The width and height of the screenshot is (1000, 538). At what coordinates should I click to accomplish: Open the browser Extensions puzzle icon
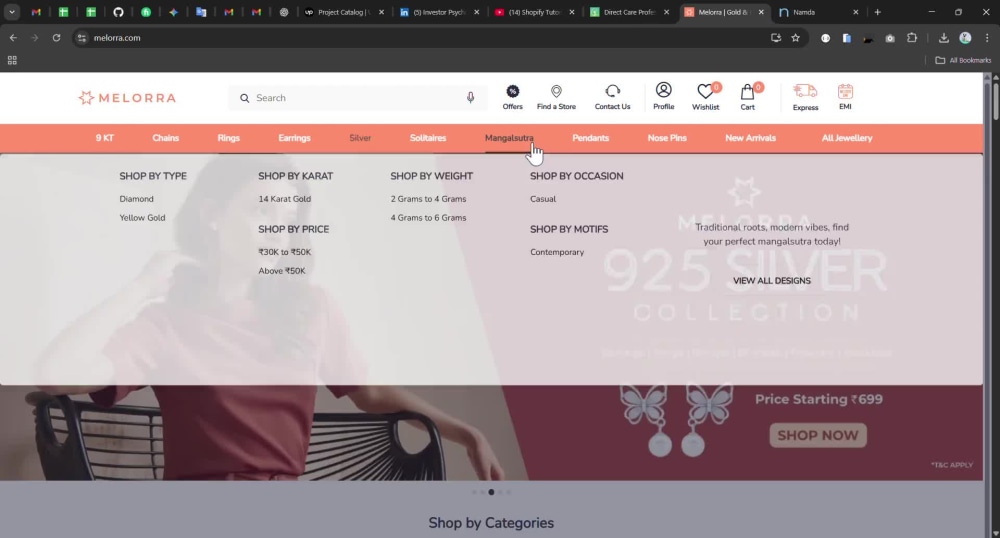912,38
